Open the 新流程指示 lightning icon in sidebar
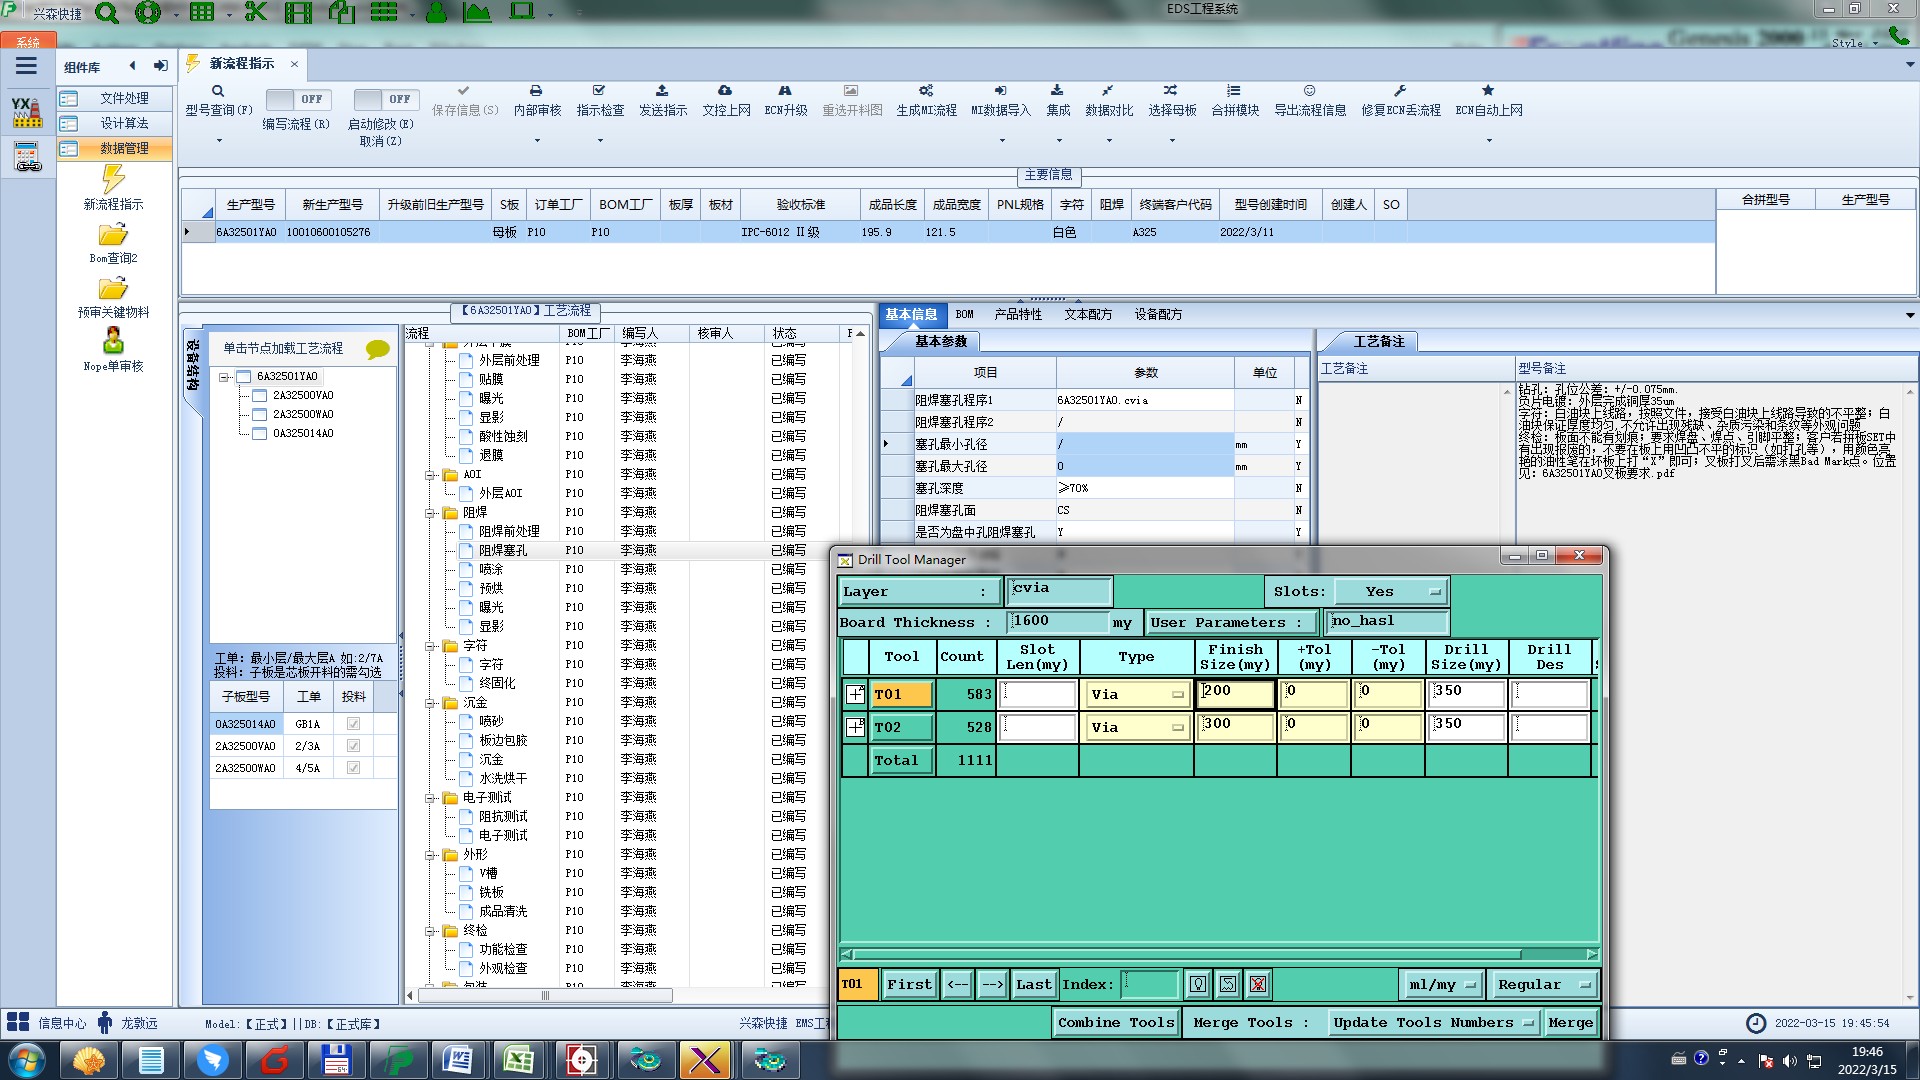Screen dimensions: 1920x1080 click(113, 180)
